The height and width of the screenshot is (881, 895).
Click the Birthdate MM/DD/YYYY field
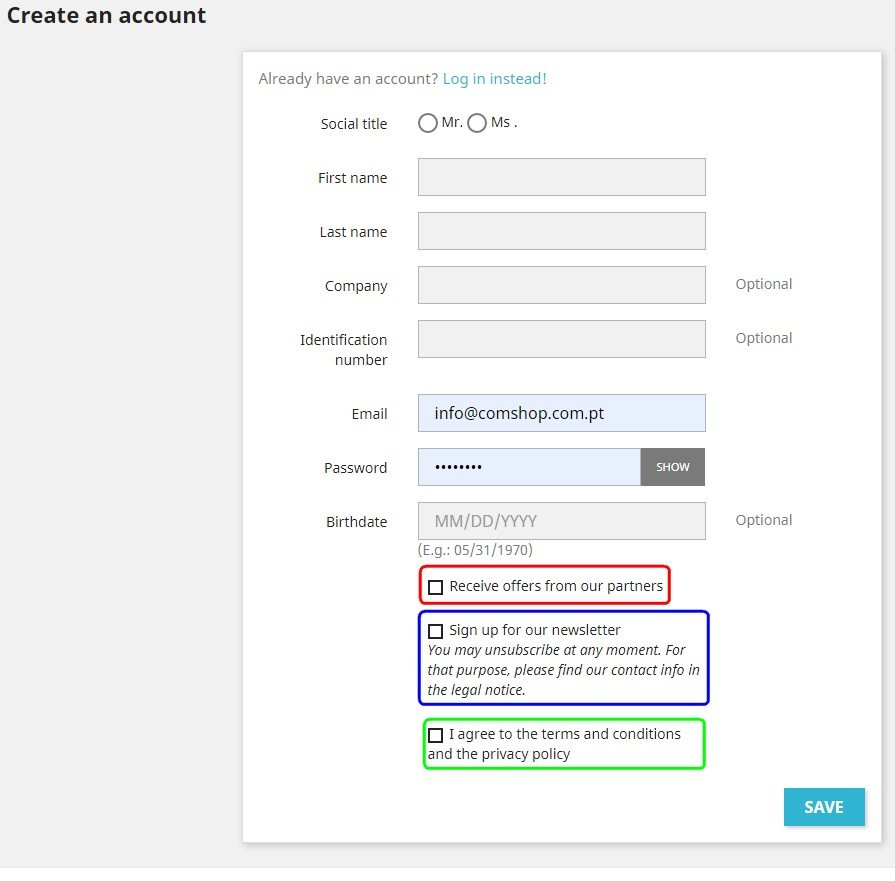[561, 521]
